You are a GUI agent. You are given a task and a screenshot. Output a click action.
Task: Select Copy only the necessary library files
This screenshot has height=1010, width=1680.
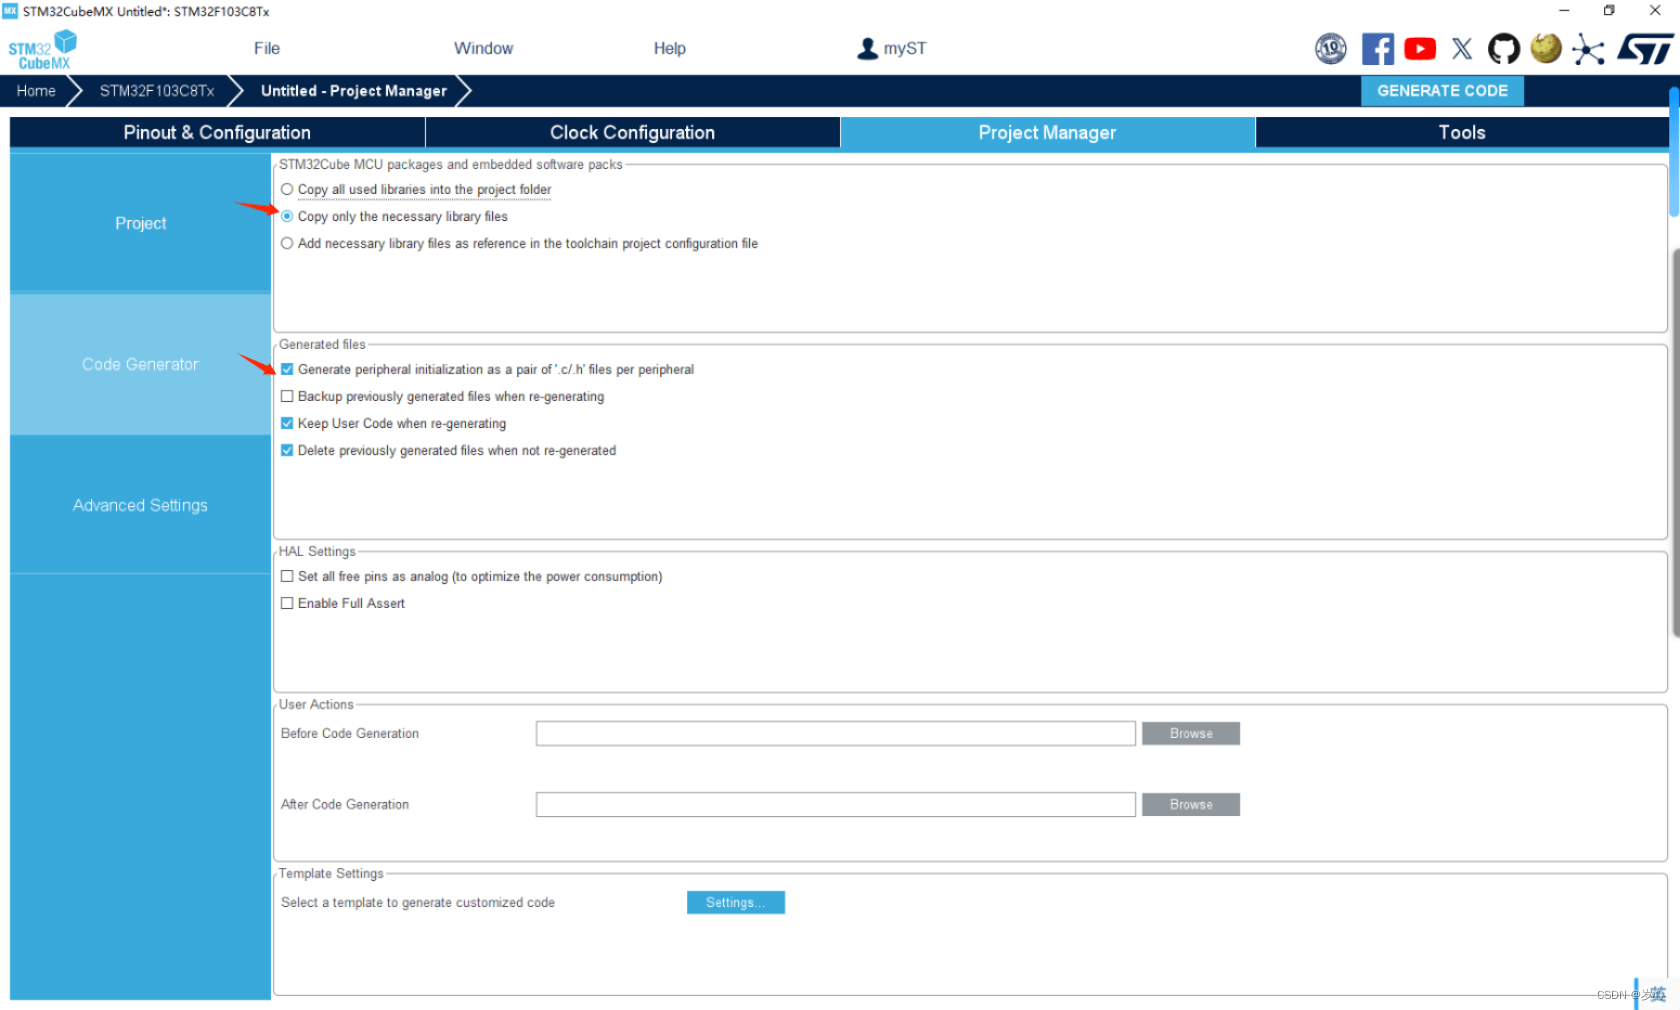click(x=287, y=216)
